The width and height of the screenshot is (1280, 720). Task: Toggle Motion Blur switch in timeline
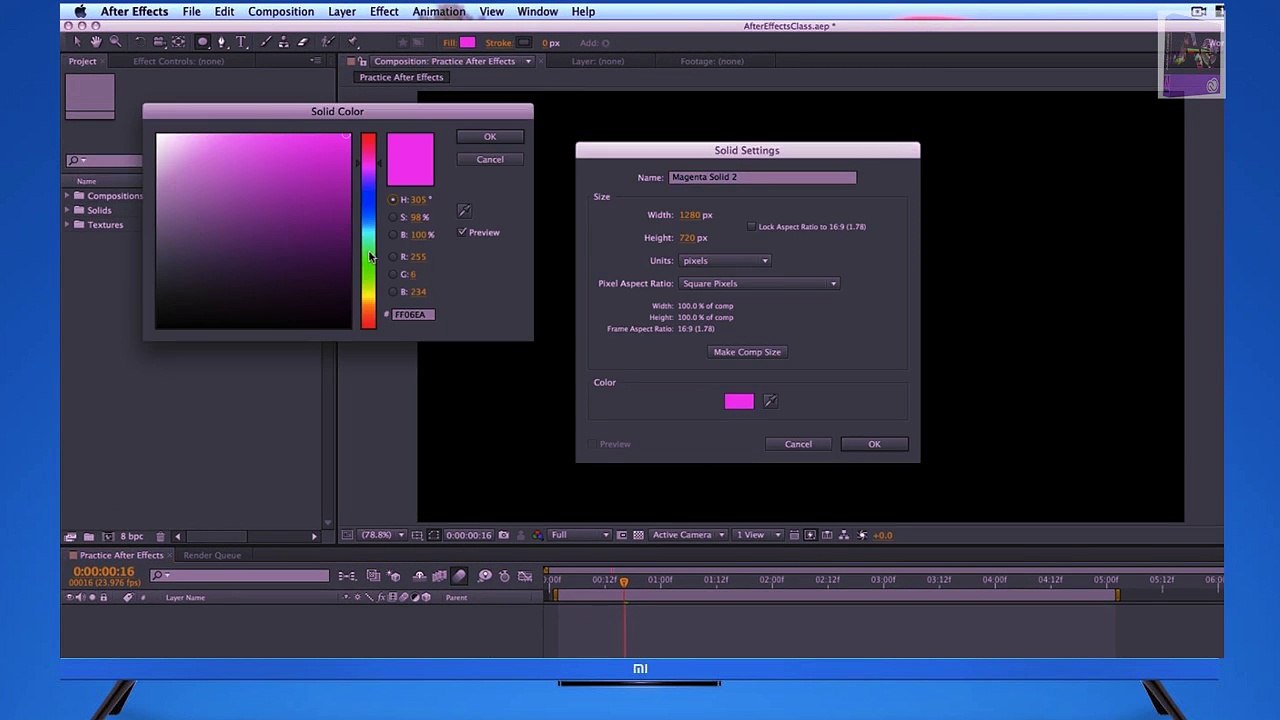(459, 576)
